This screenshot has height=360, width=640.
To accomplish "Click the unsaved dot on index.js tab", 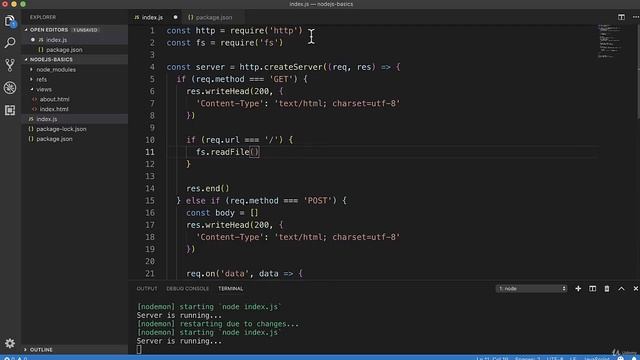I will 176,17.
